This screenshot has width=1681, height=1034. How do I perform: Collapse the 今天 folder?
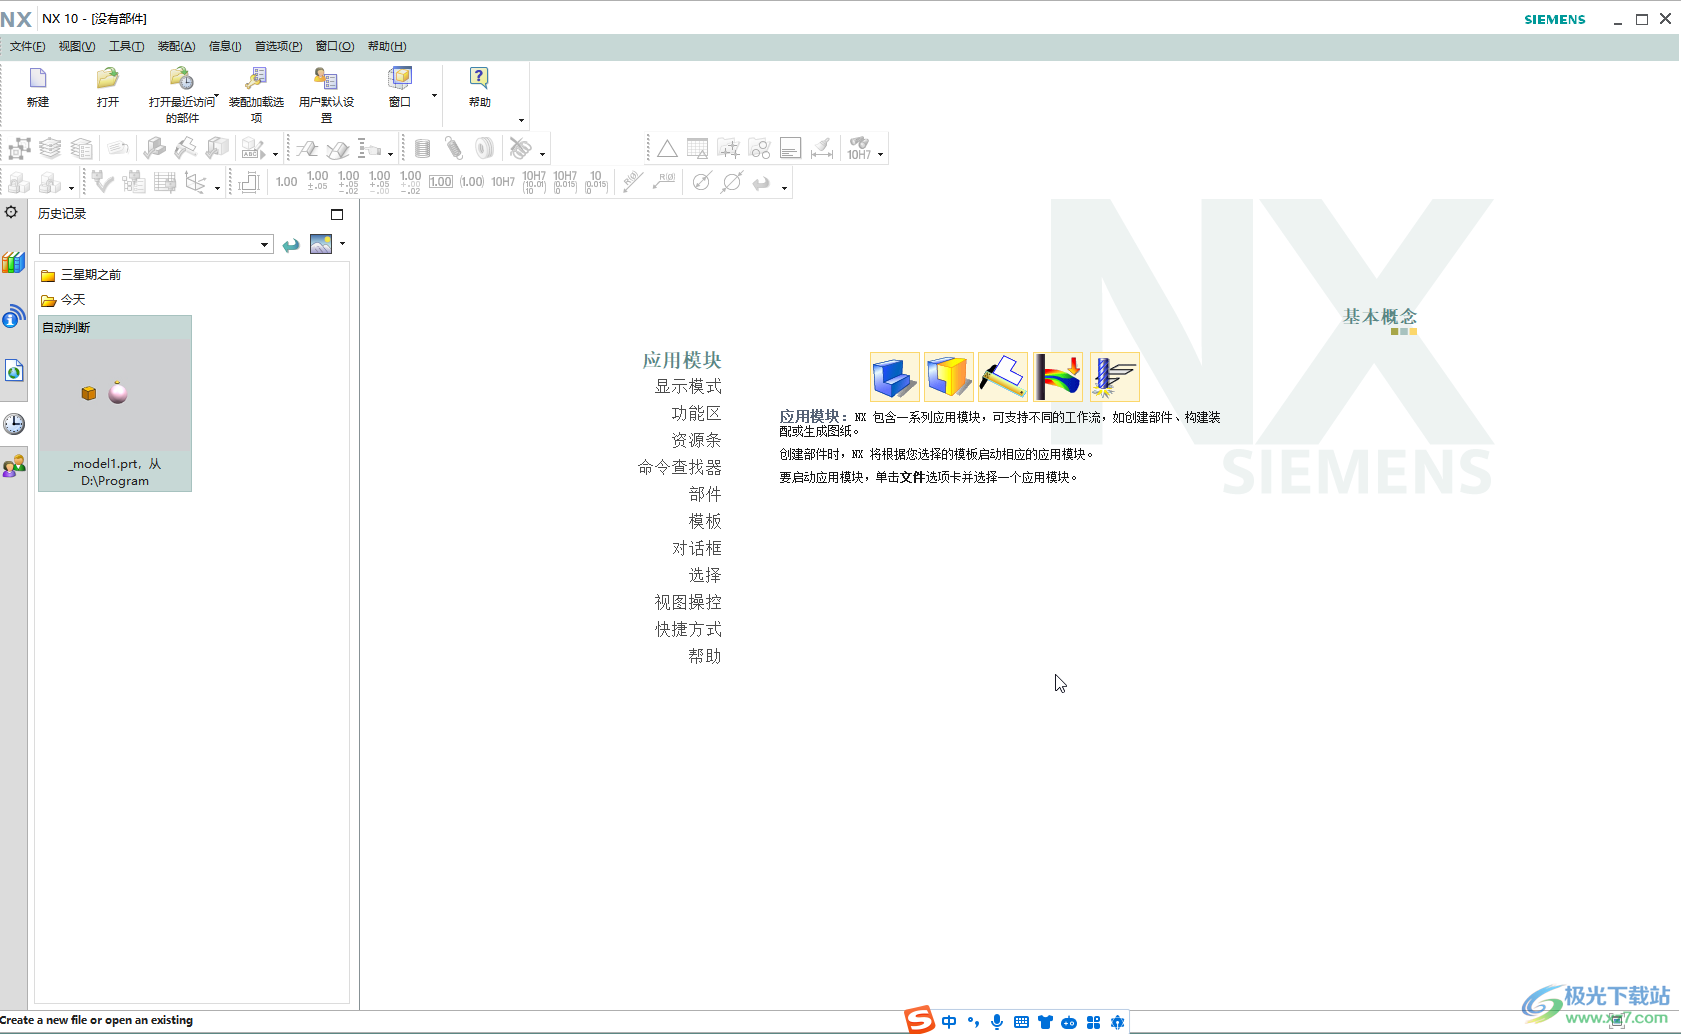[x=62, y=300]
